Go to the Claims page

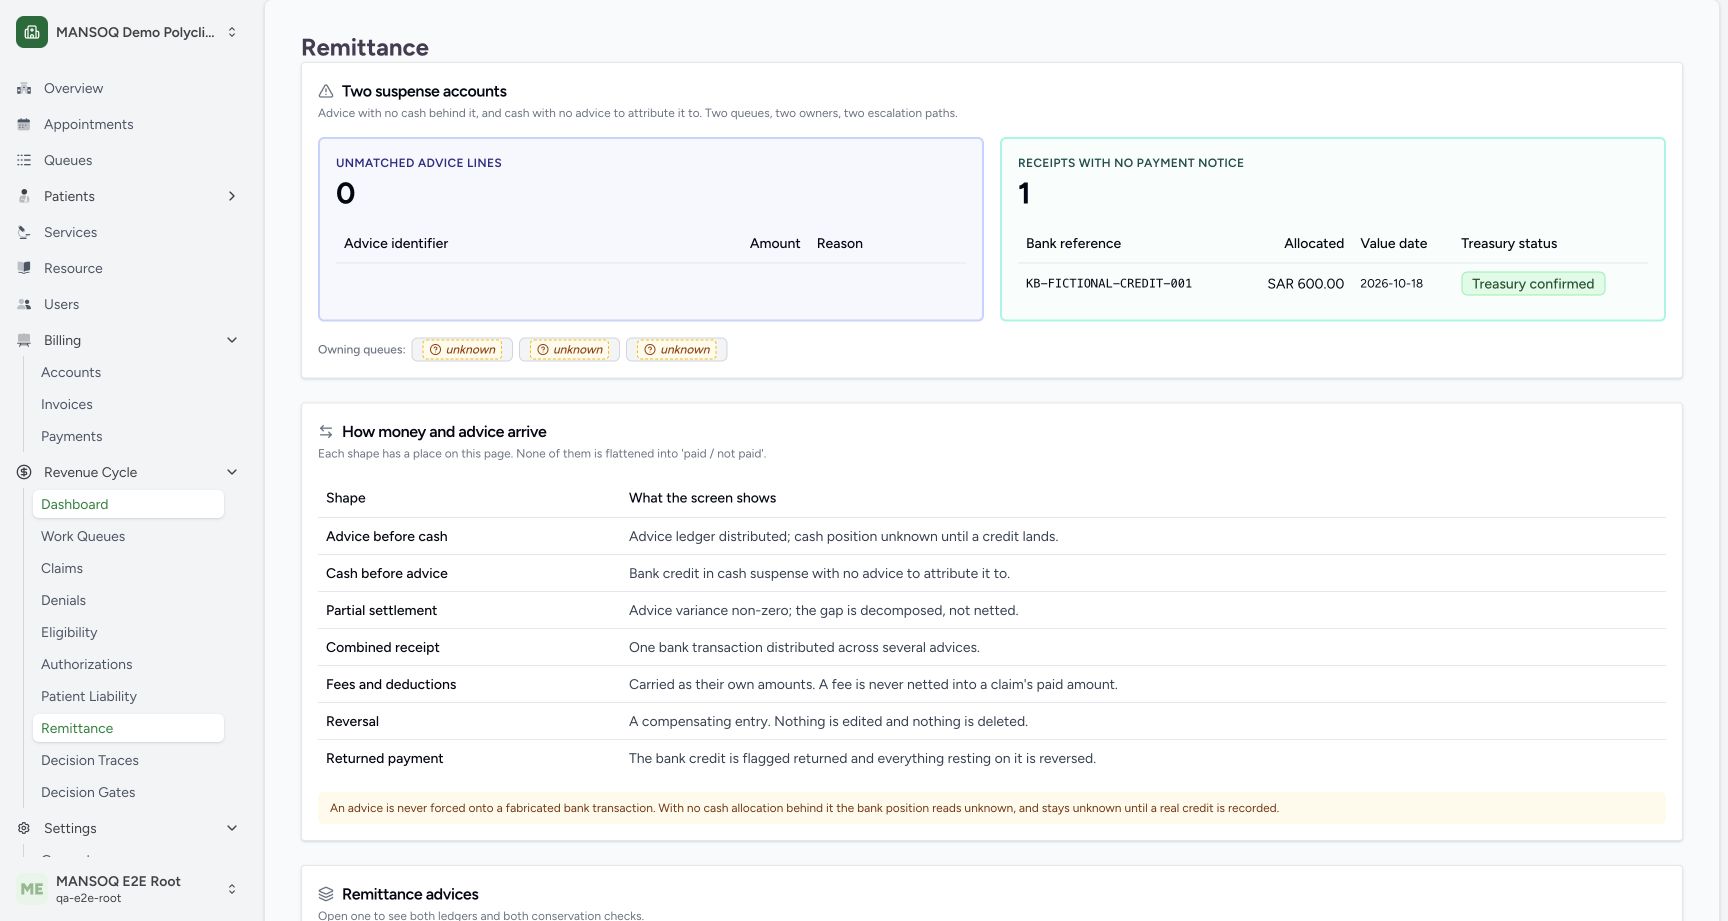pos(62,568)
